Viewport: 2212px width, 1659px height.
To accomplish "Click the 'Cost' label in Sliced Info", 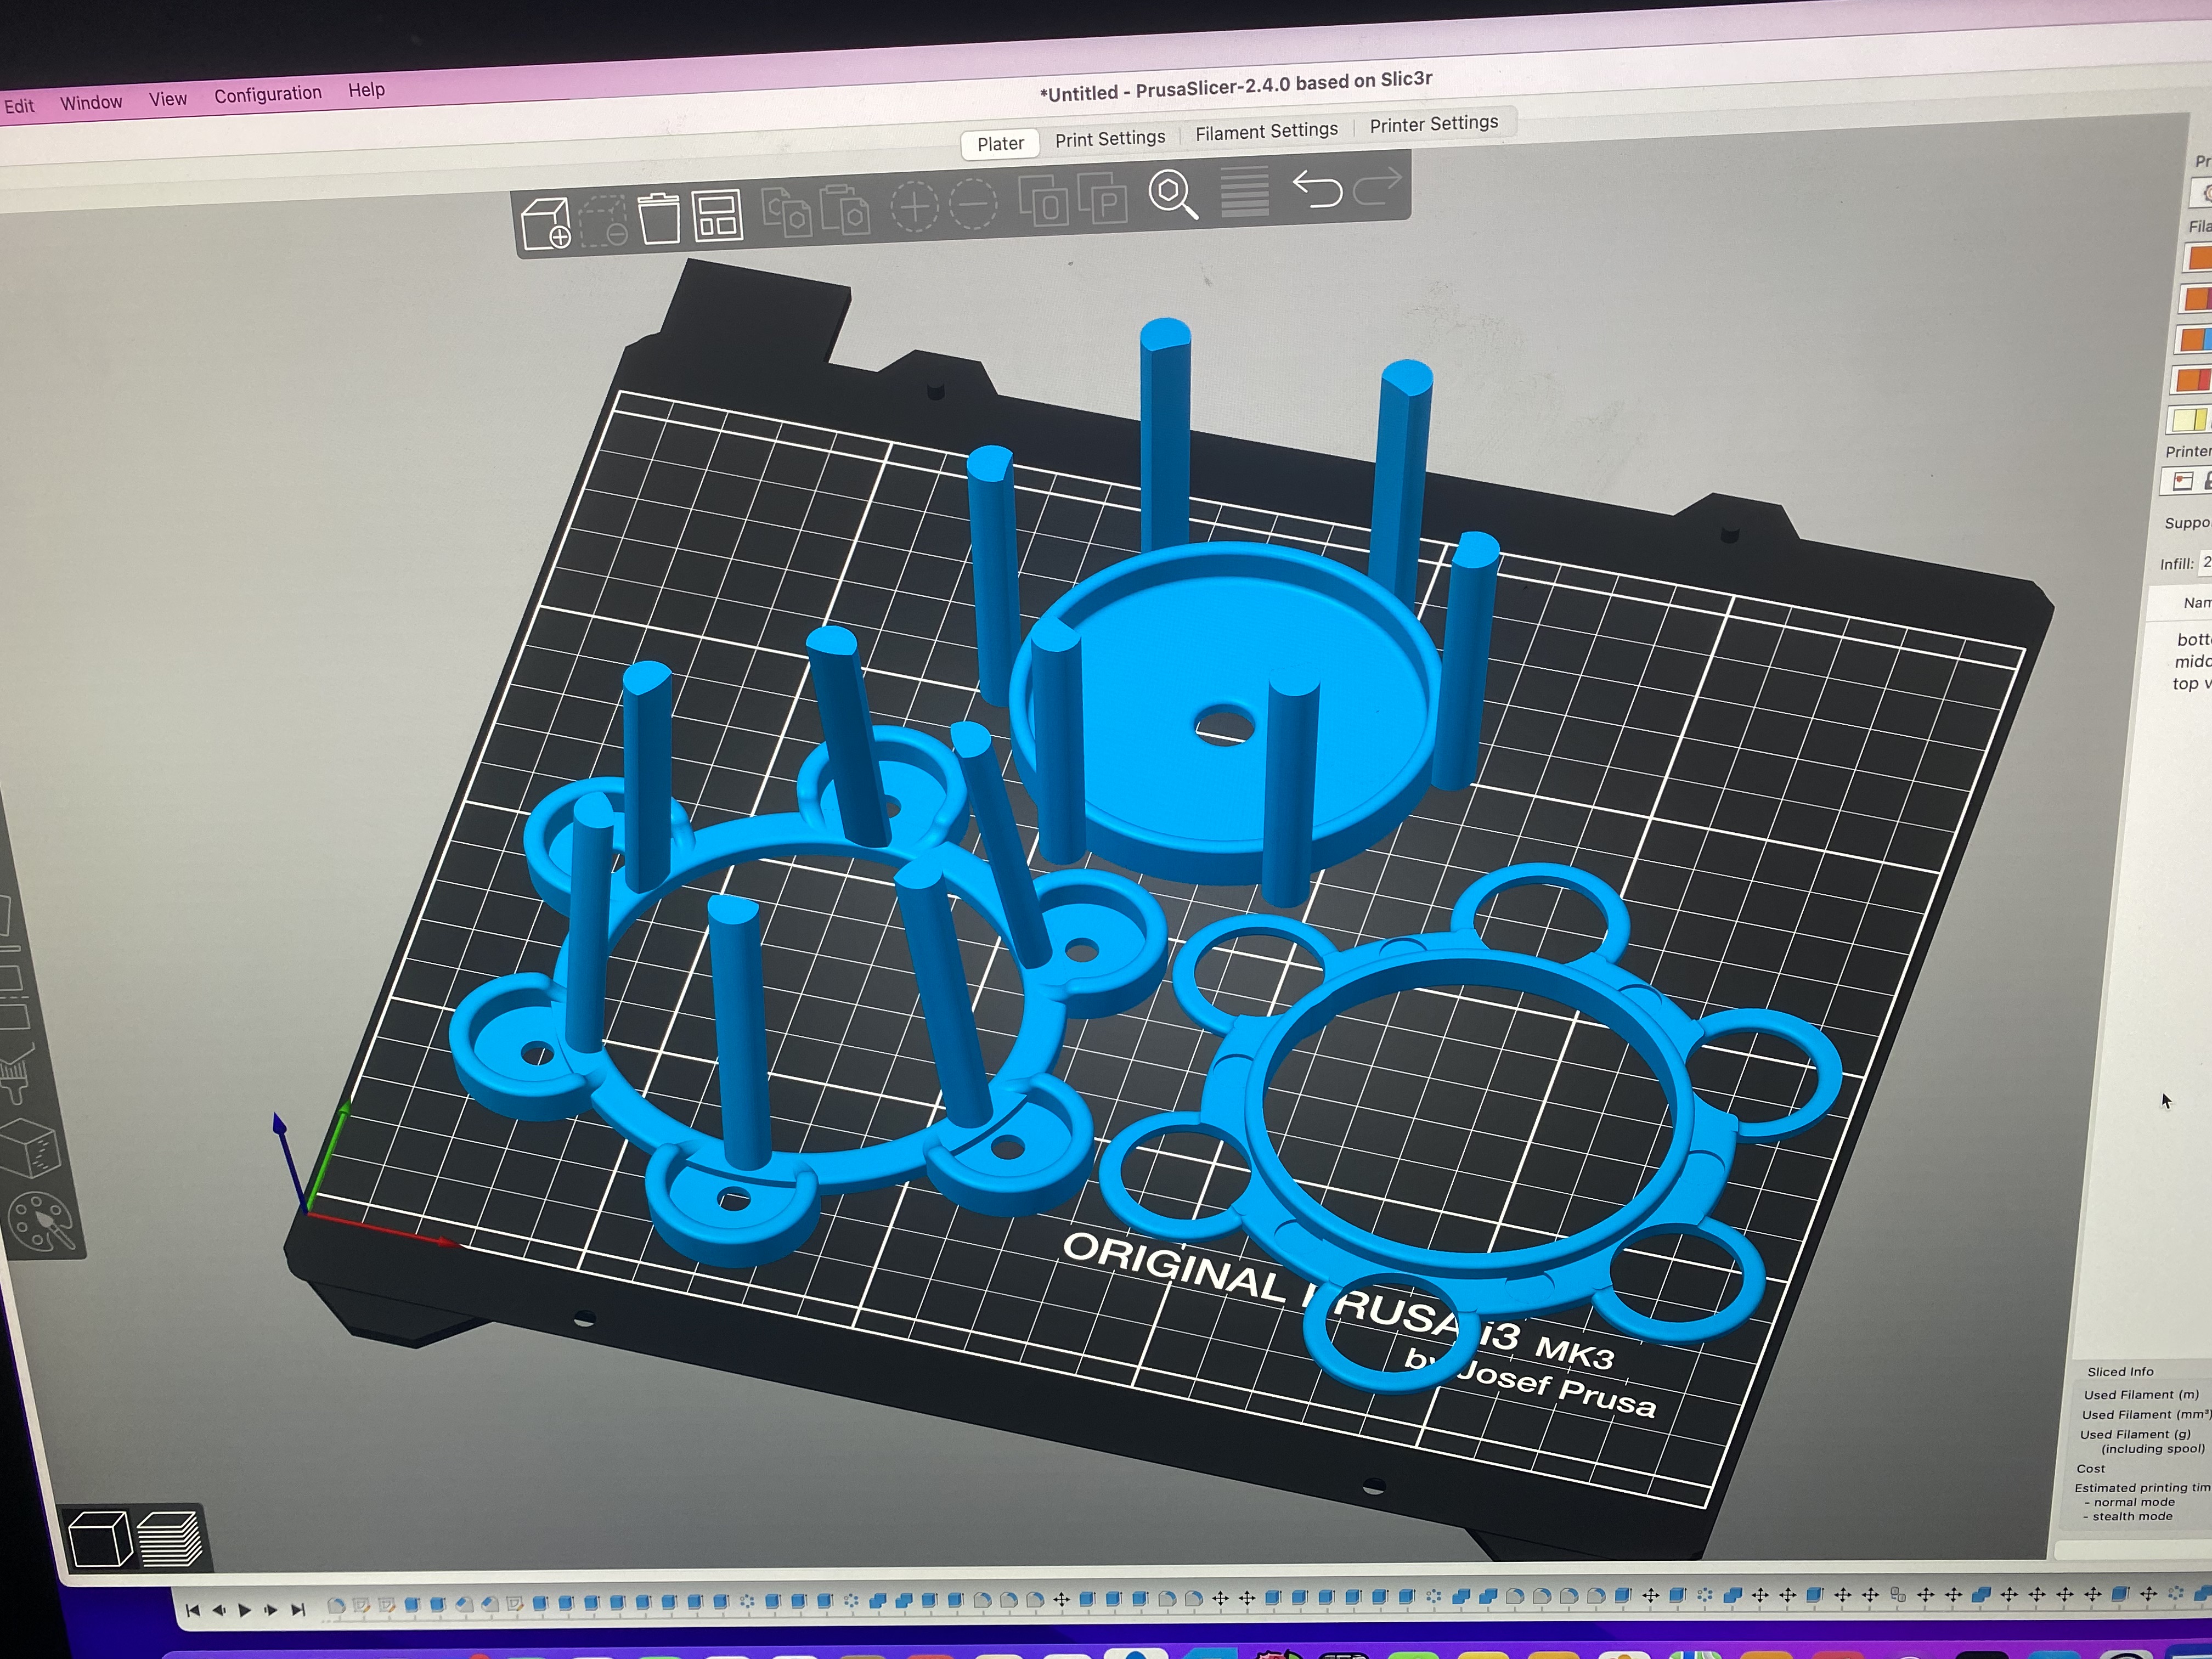I will 2091,1469.
